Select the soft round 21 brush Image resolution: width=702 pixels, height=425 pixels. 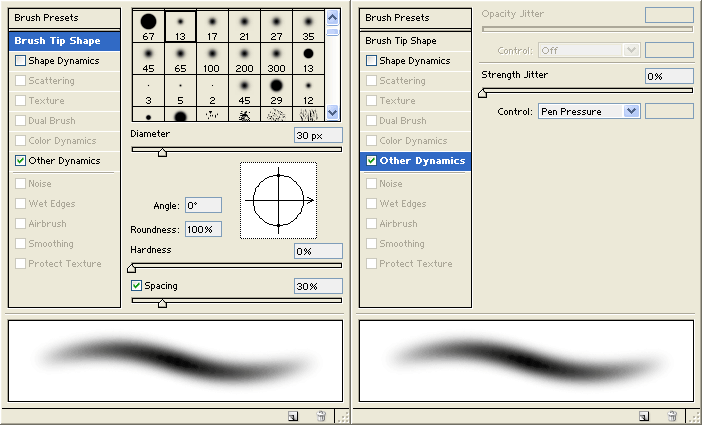point(244,26)
